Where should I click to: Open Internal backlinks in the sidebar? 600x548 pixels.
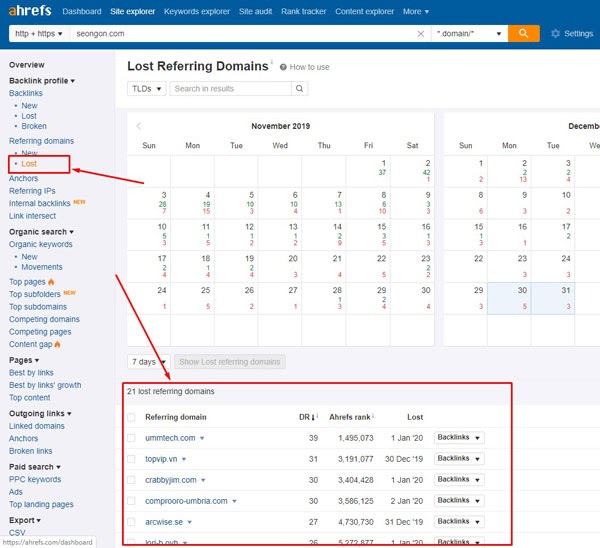click(40, 203)
